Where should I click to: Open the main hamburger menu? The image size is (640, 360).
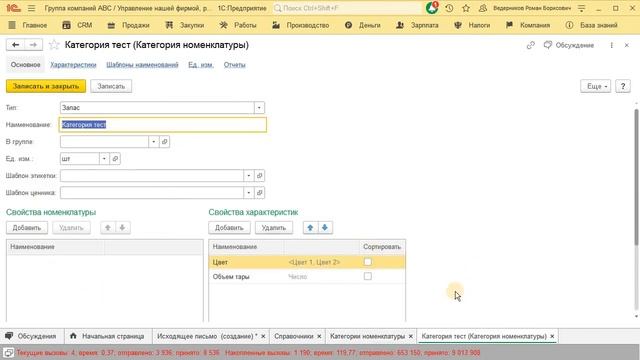click(31, 8)
